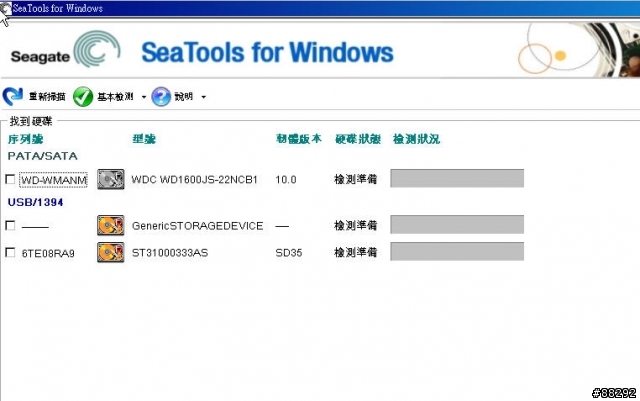
Task: Click the GenericSTORAGEDEVICE model name
Action: (x=197, y=226)
